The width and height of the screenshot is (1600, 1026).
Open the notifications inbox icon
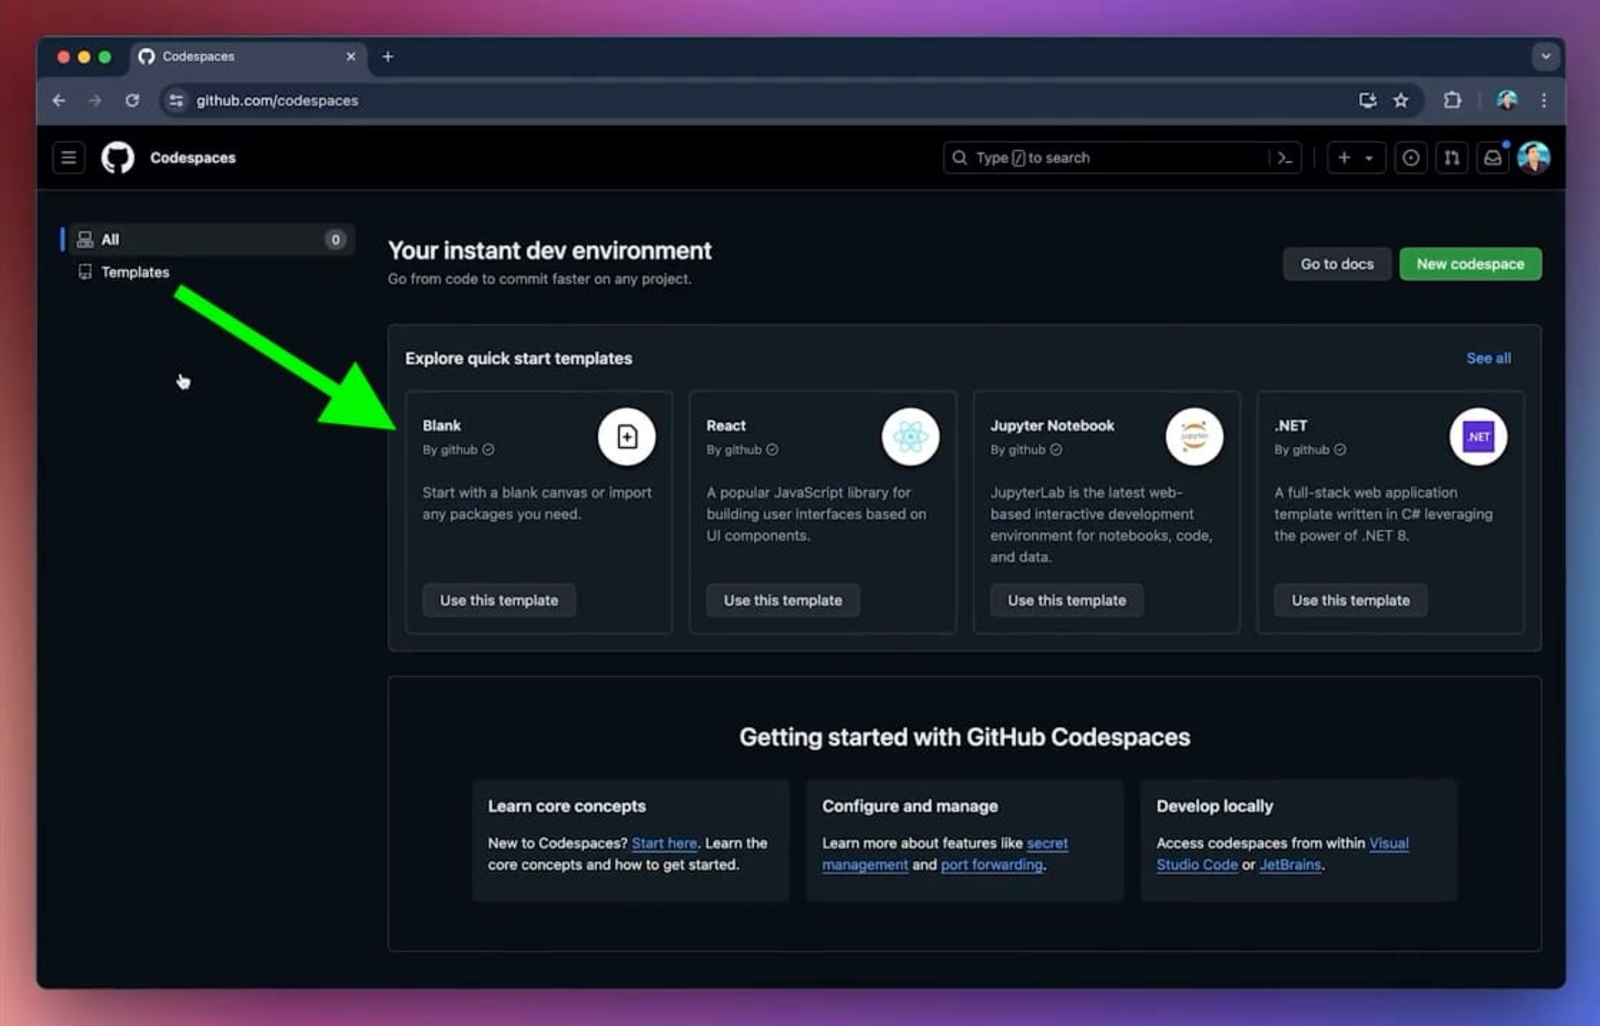click(1492, 157)
